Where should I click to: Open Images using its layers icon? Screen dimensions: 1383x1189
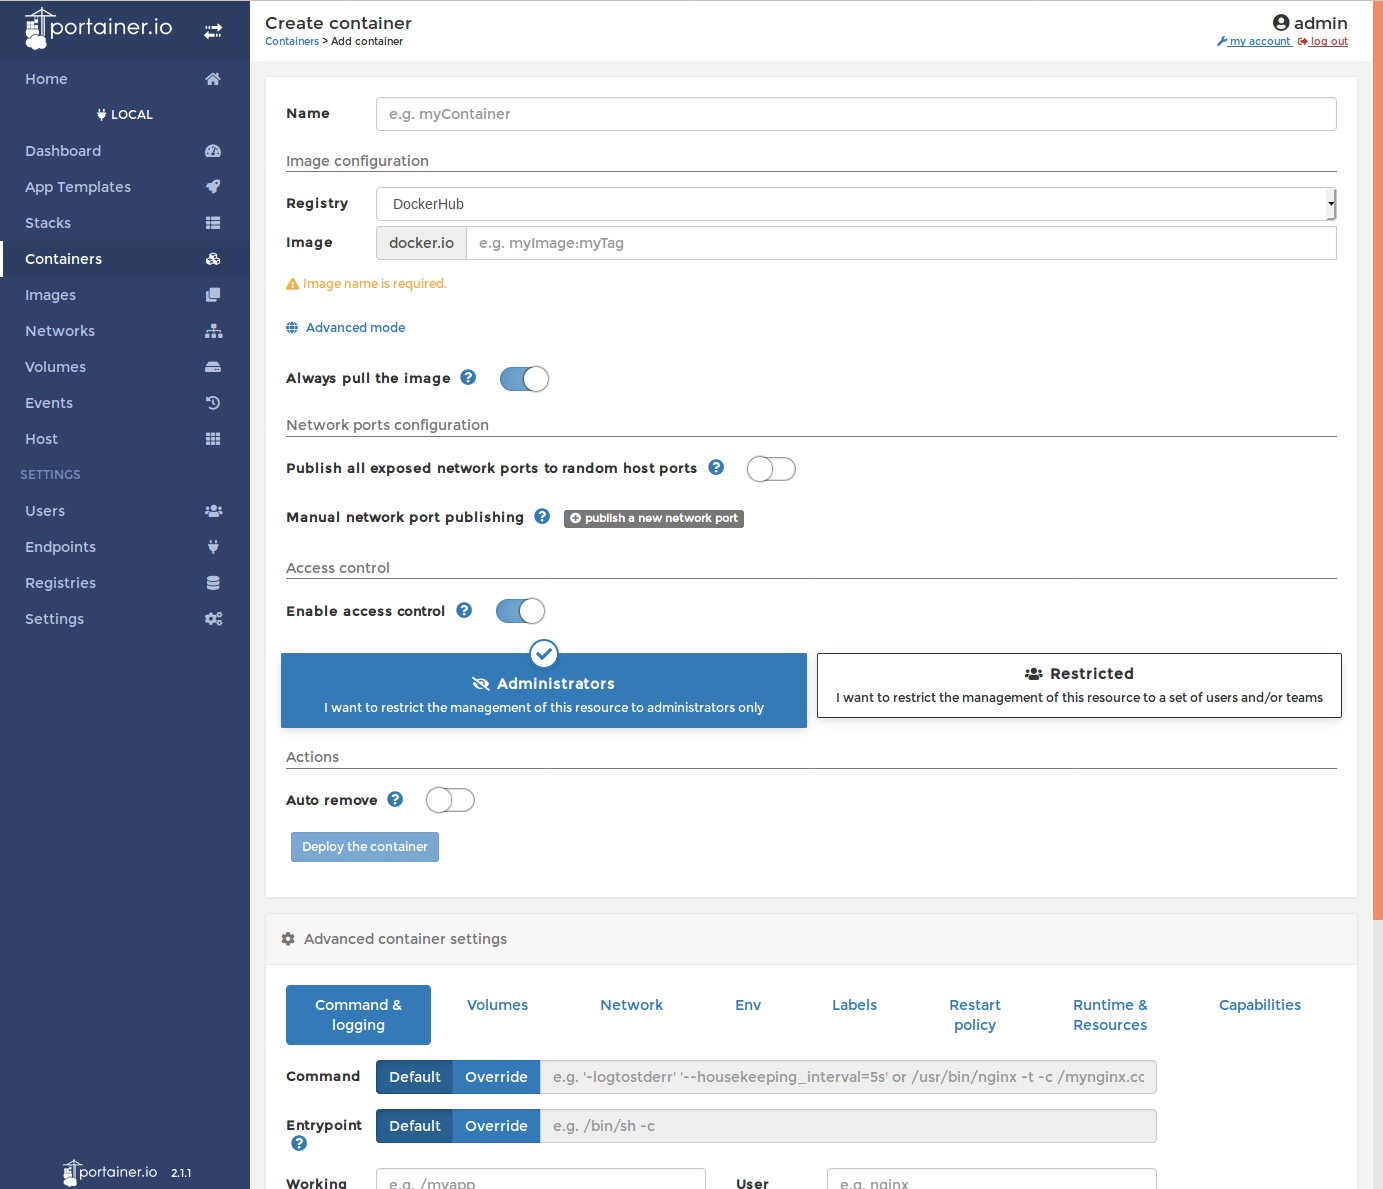click(x=213, y=294)
